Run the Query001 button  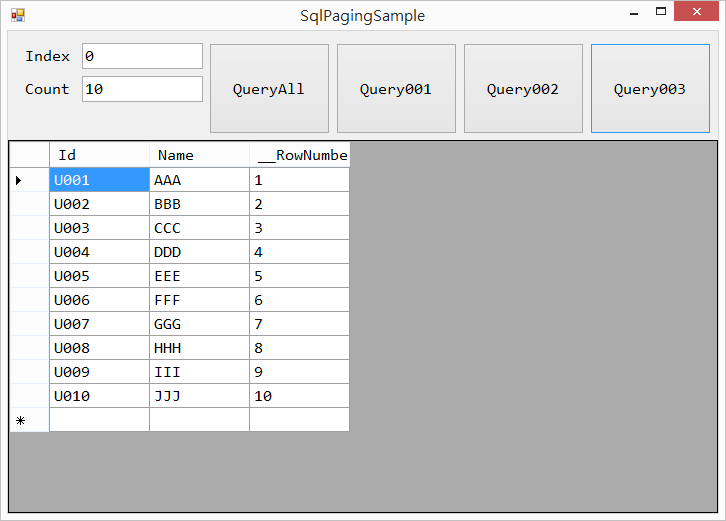point(396,89)
